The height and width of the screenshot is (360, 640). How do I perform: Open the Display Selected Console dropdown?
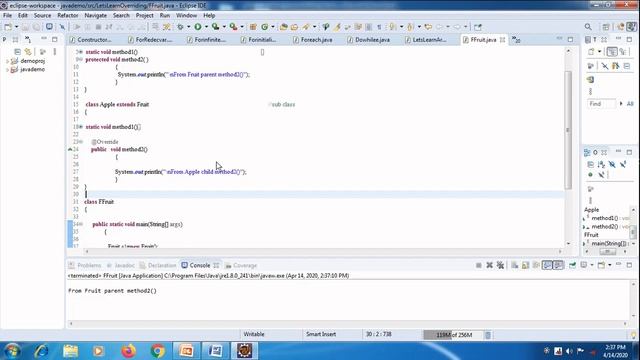[x=592, y=265]
